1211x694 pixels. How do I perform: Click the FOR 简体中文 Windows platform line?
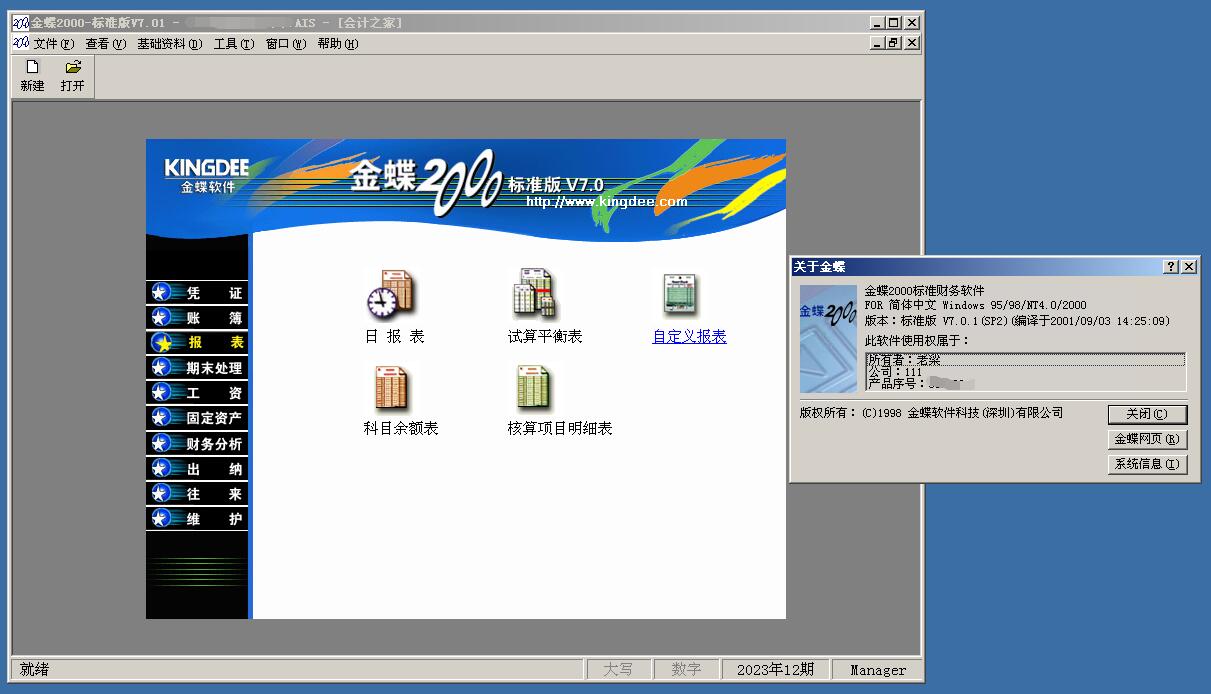[x=975, y=305]
